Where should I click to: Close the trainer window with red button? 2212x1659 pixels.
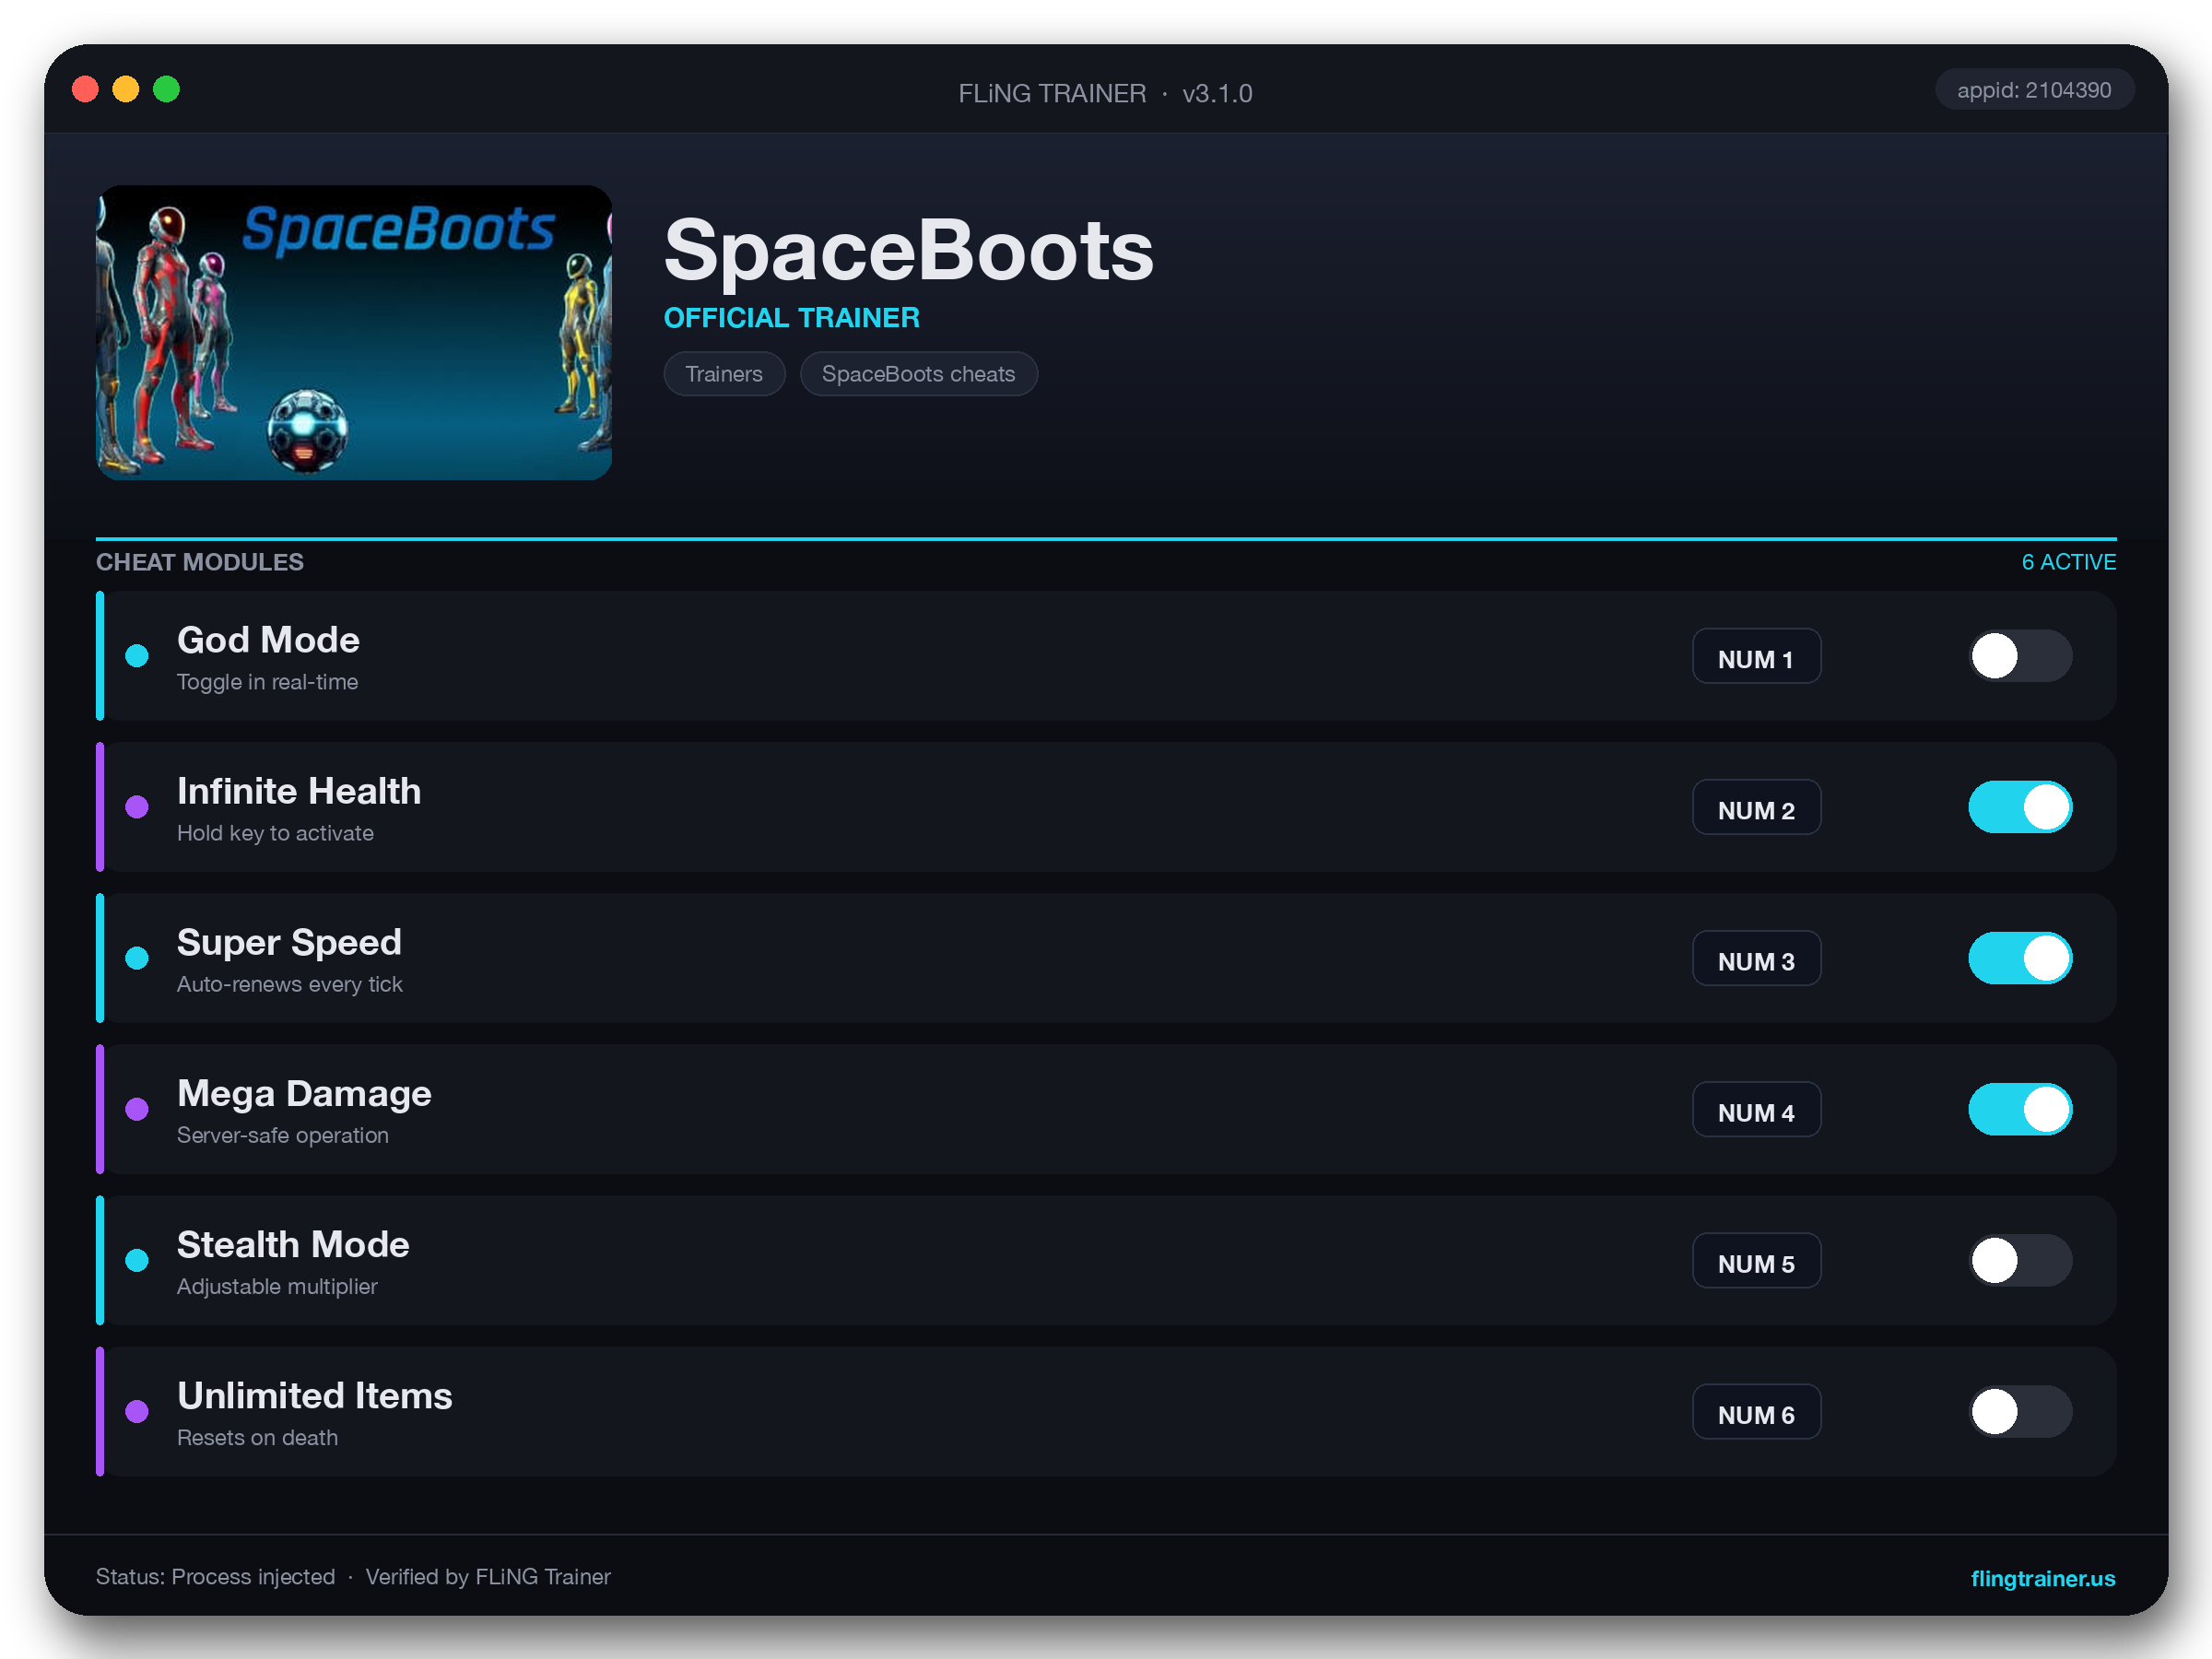(x=86, y=89)
